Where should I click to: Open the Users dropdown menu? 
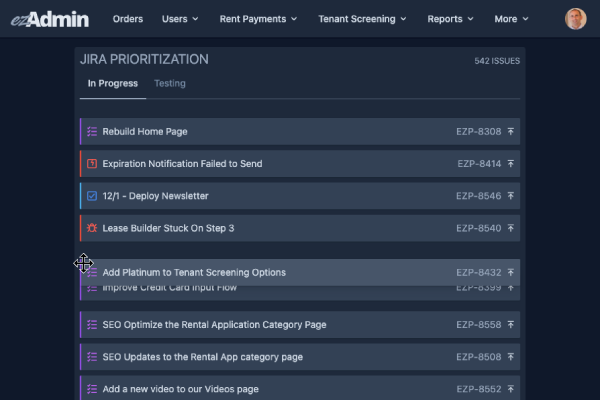click(180, 19)
